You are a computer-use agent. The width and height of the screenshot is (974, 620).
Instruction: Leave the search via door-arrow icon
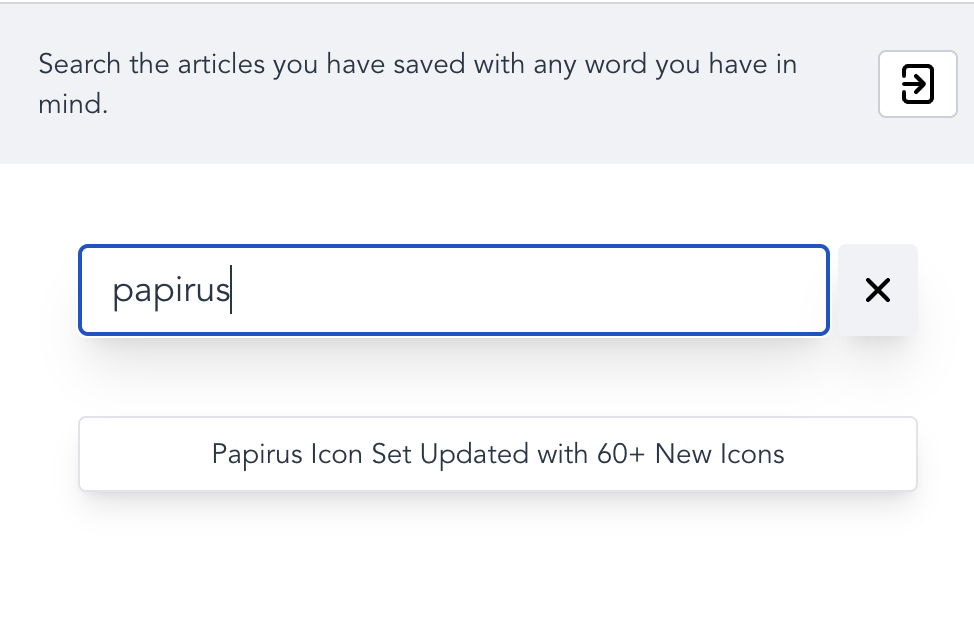pos(917,84)
